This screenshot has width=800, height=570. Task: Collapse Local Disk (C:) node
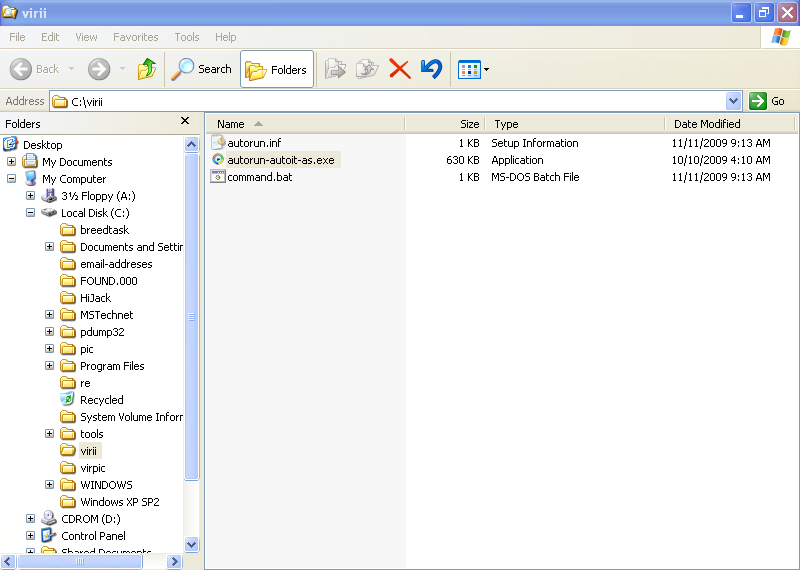click(31, 212)
